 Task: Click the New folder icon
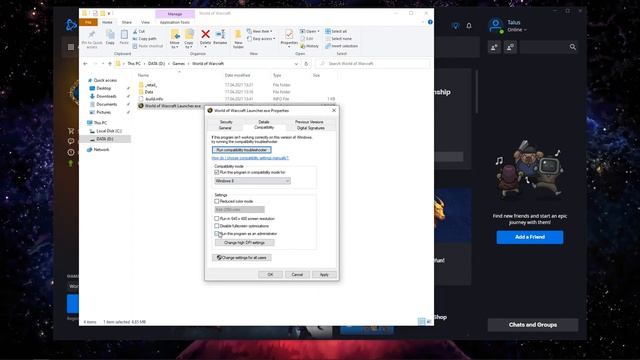click(x=238, y=34)
